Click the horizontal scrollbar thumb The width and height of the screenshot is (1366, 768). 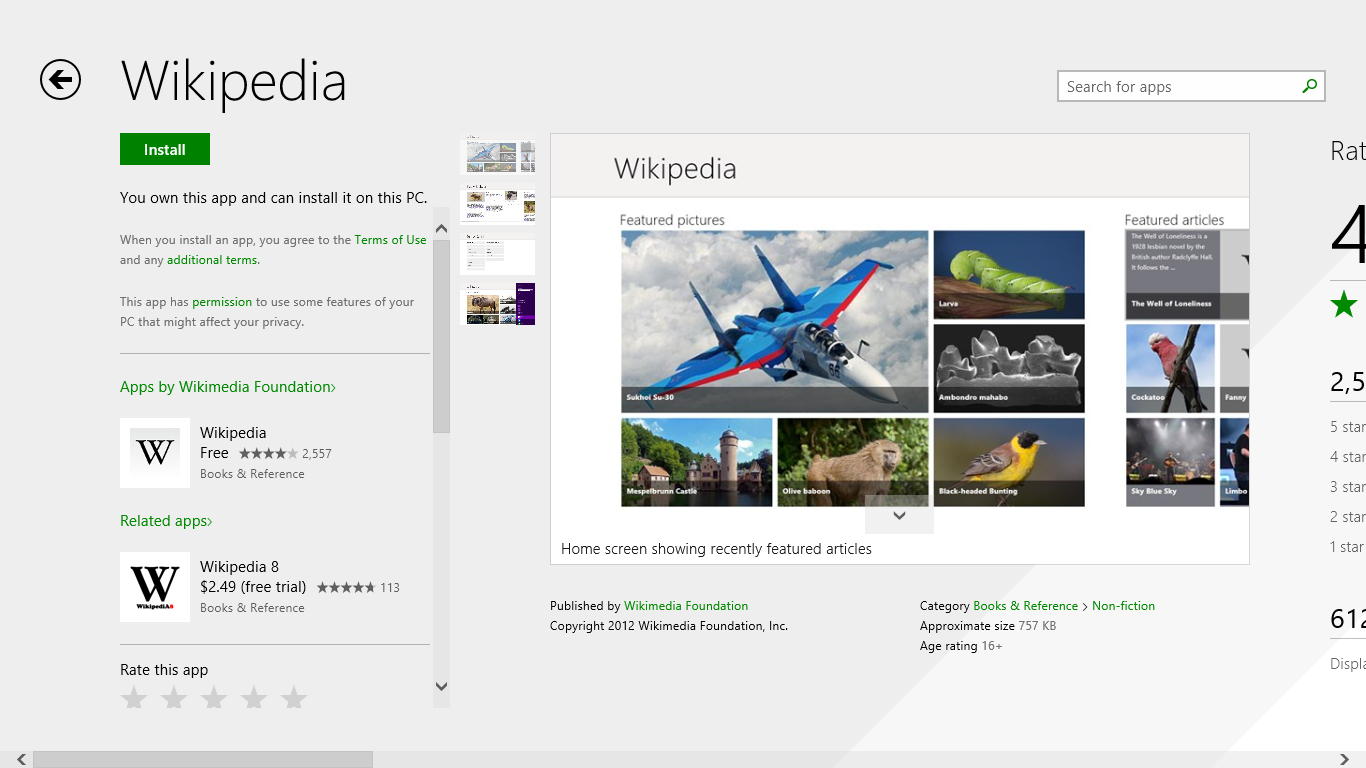coord(203,759)
